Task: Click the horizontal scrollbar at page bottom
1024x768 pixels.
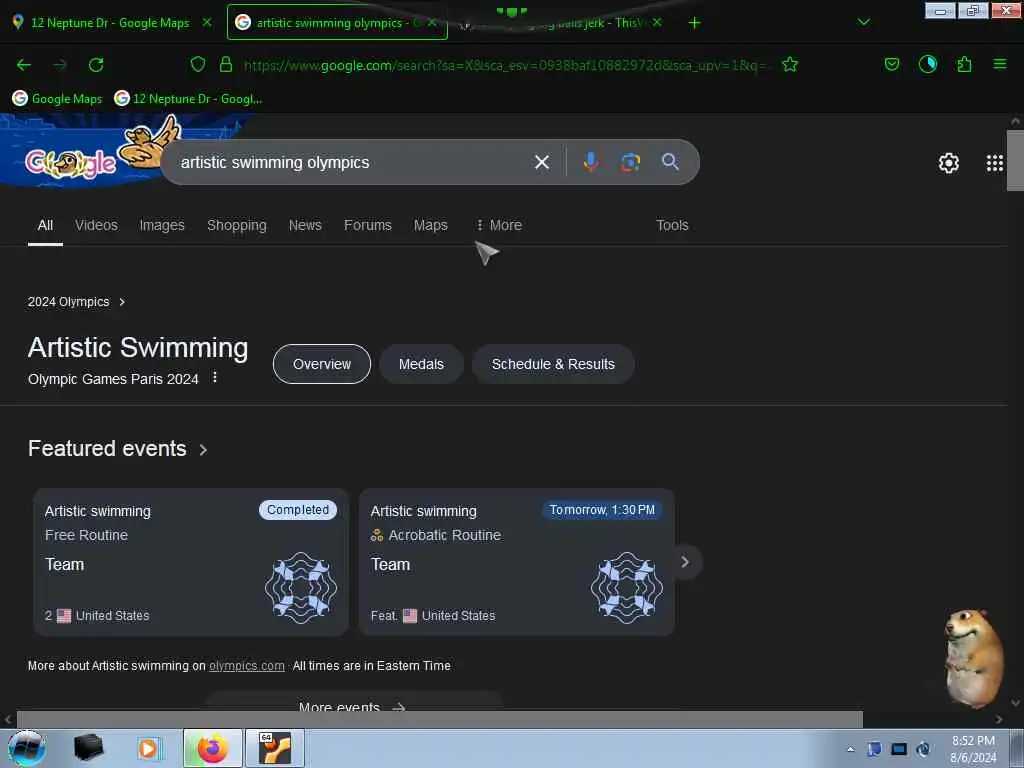Action: [440, 719]
